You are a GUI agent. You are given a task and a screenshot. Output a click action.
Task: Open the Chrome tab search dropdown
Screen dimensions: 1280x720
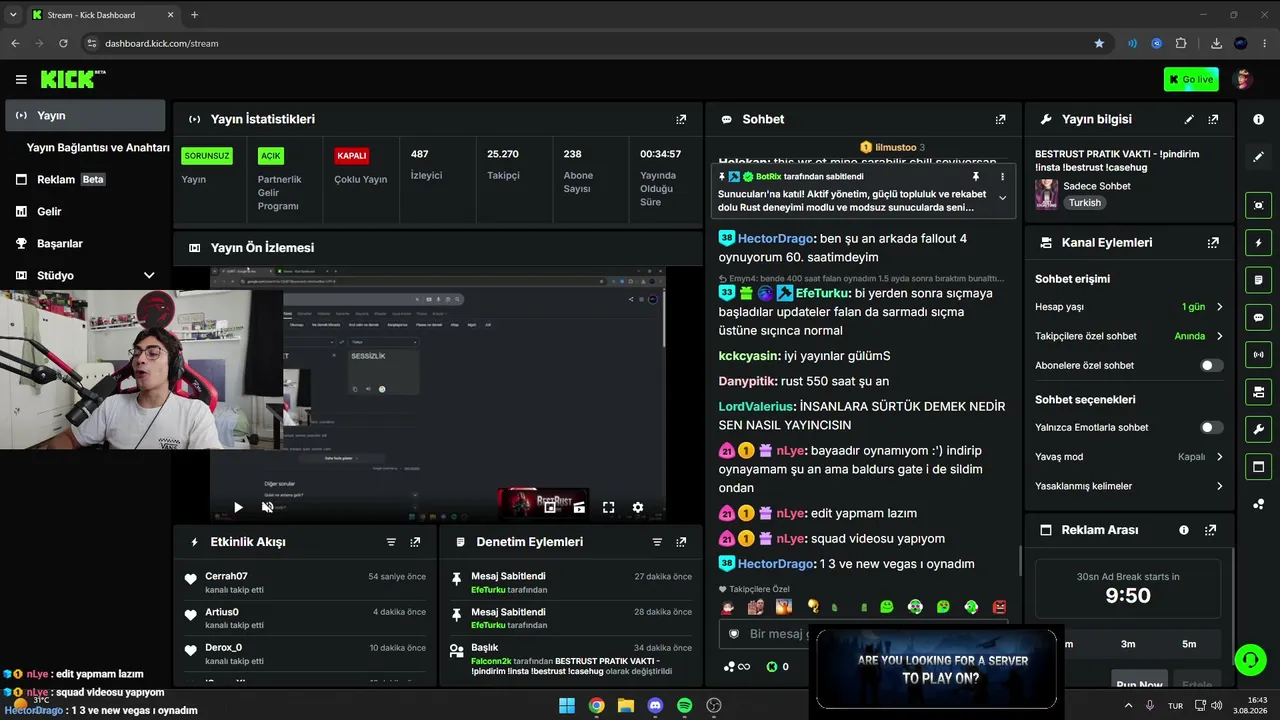[13, 15]
